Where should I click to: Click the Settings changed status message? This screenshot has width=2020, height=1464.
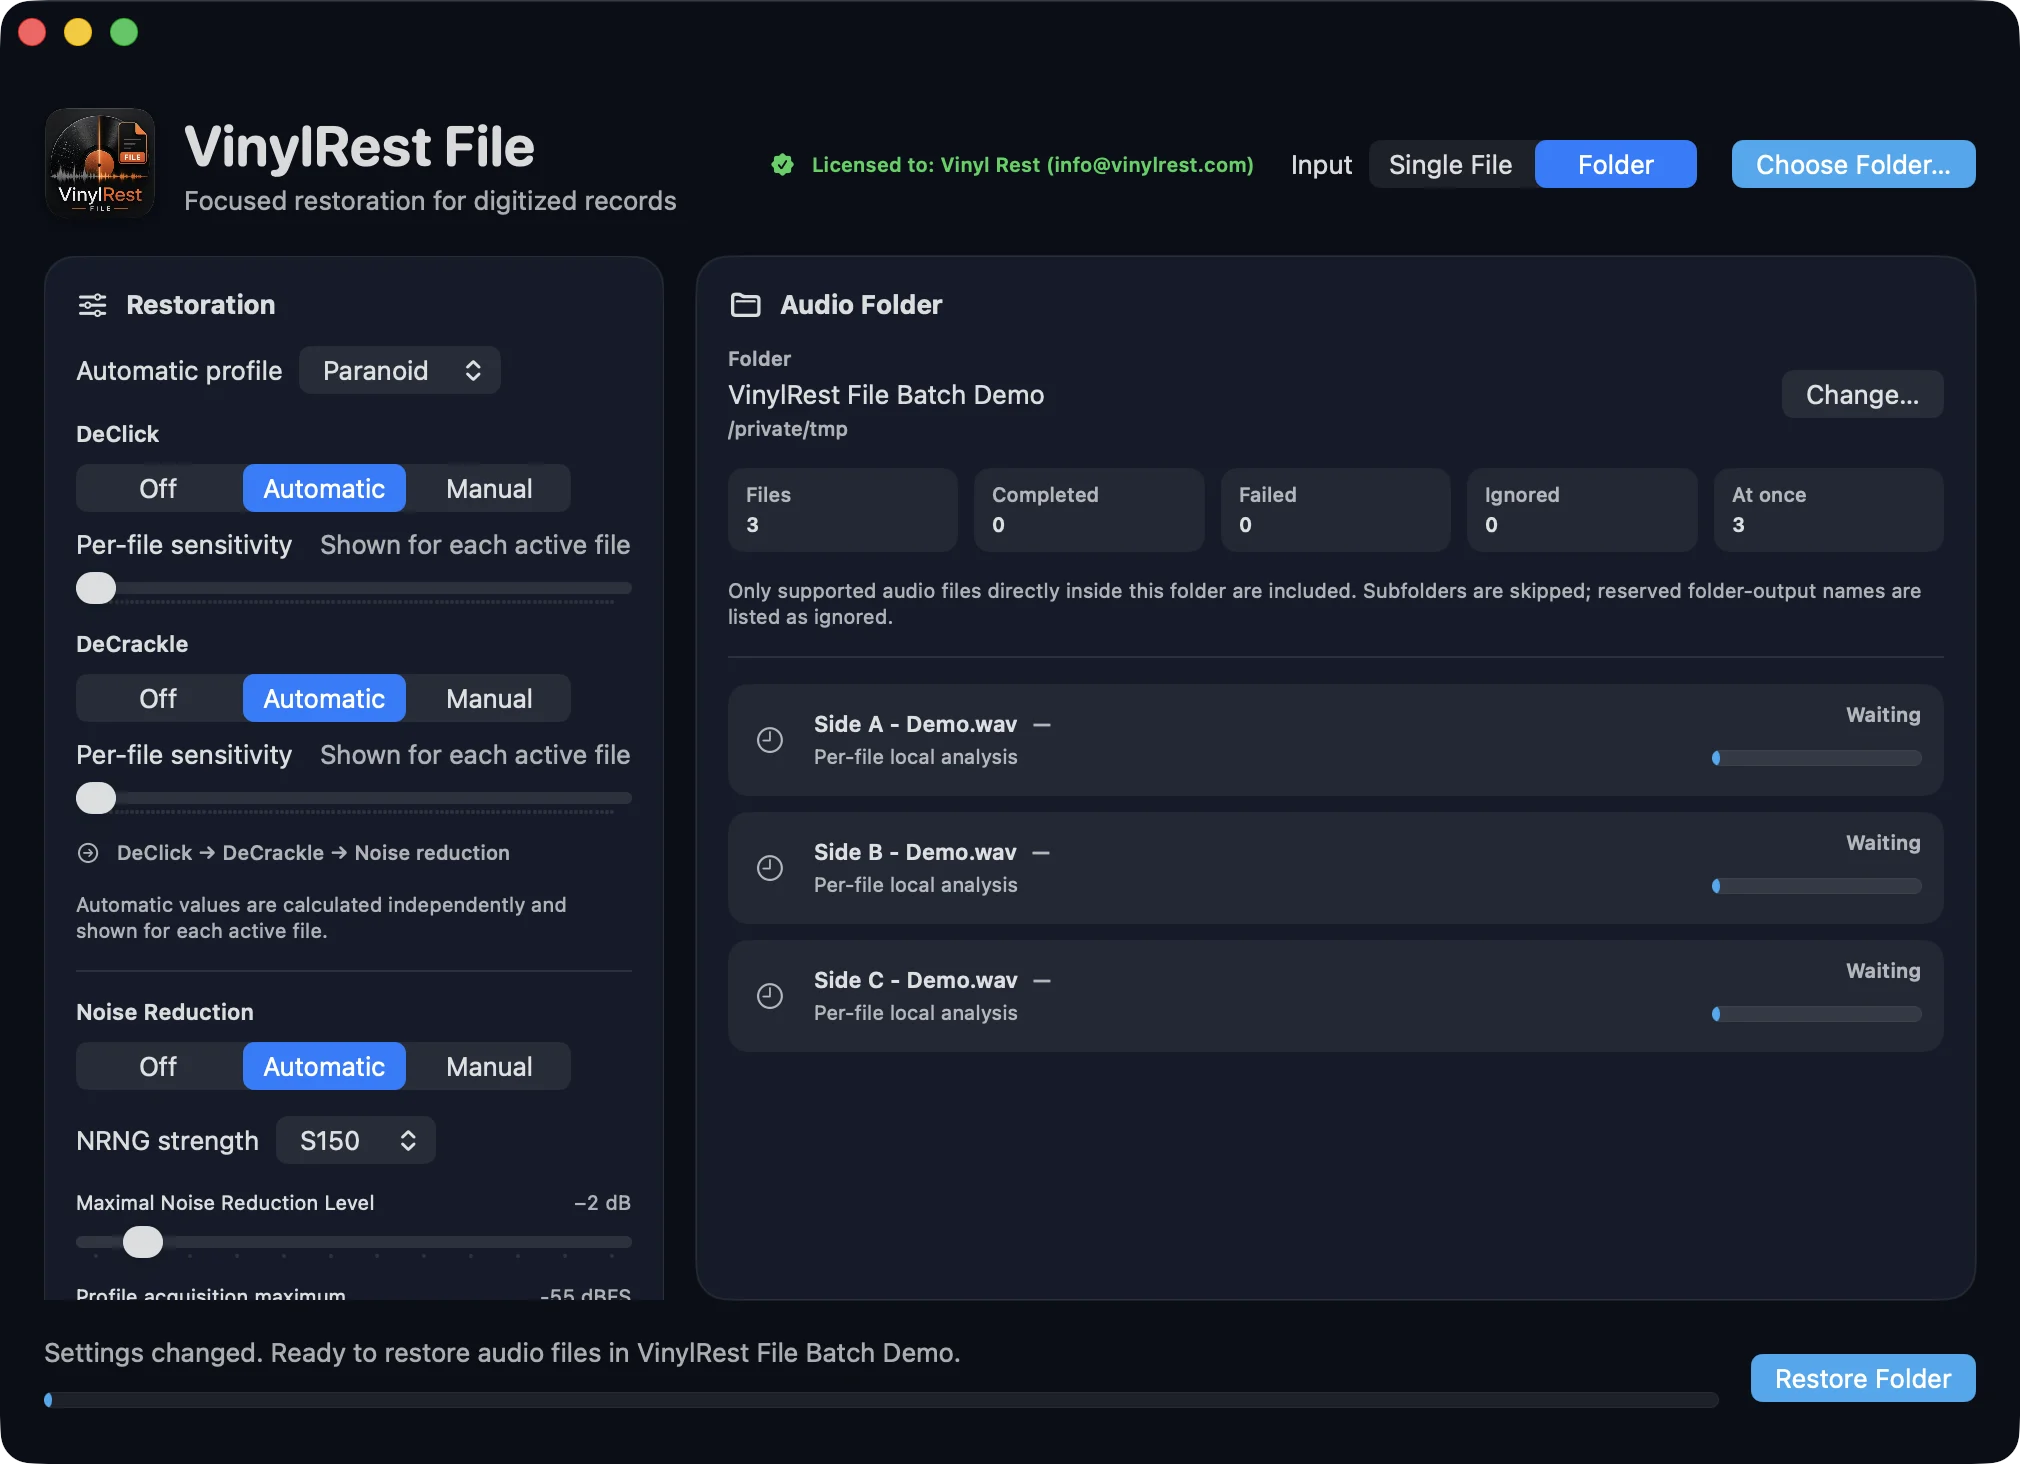pos(502,1353)
